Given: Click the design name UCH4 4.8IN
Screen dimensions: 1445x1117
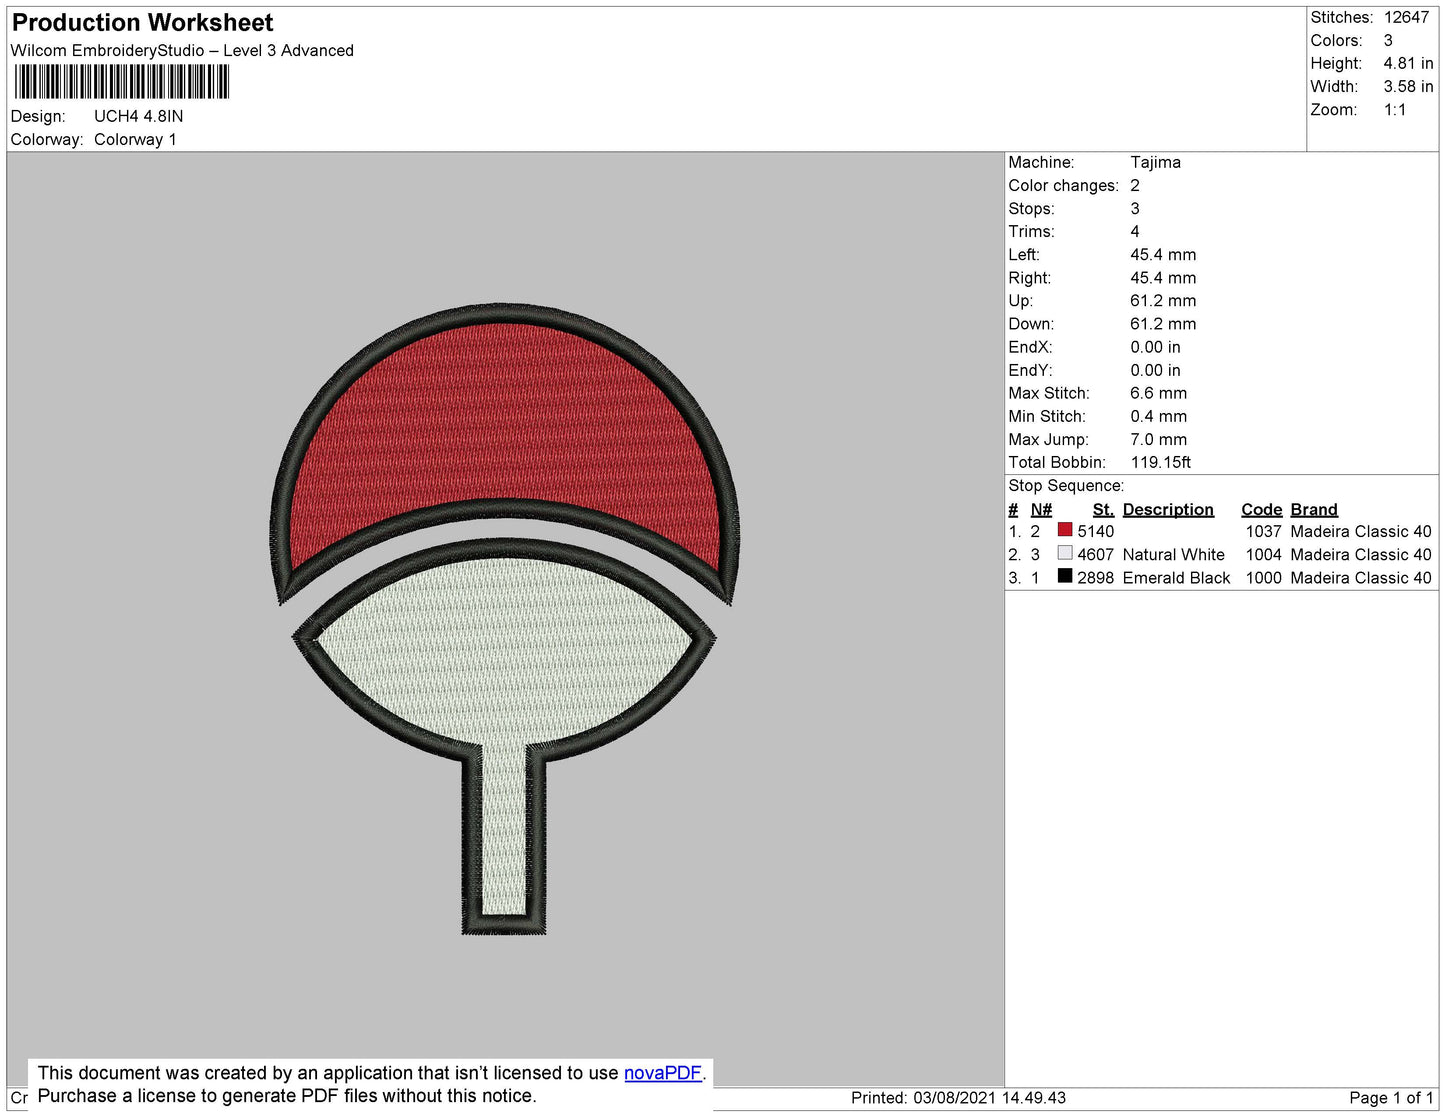Looking at the screenshot, I should tap(138, 116).
